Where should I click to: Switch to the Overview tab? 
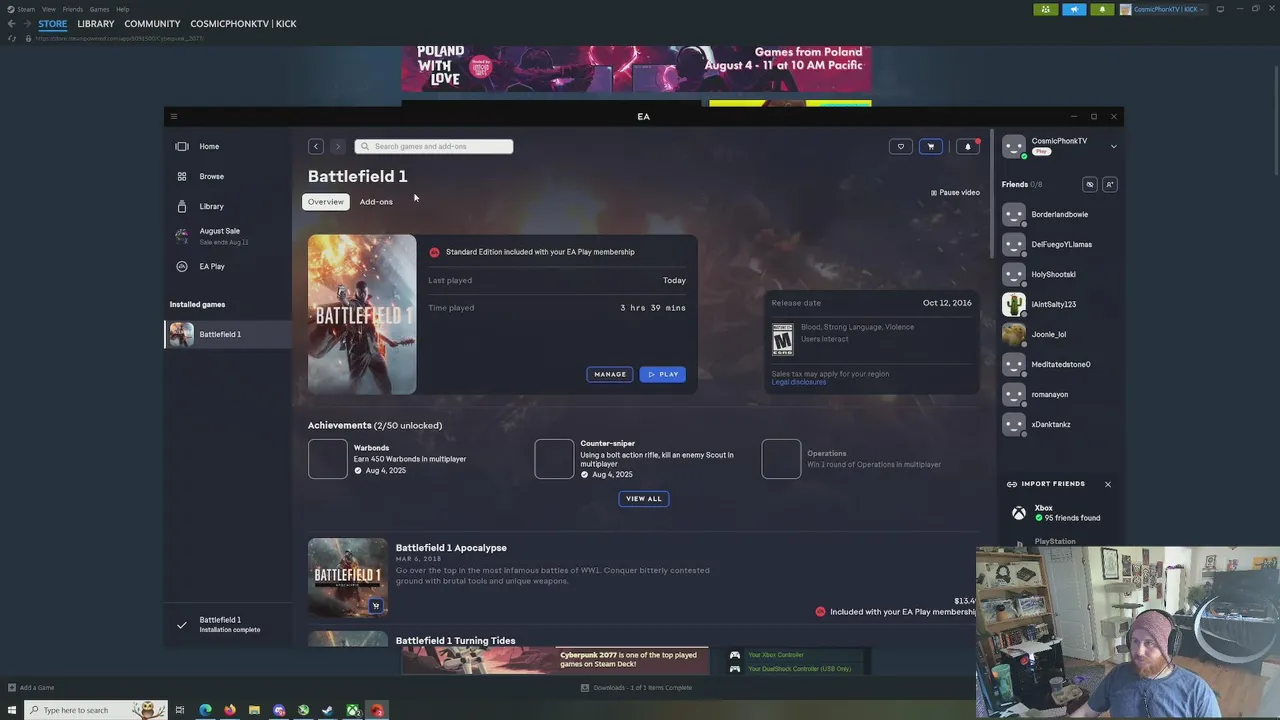tap(325, 202)
